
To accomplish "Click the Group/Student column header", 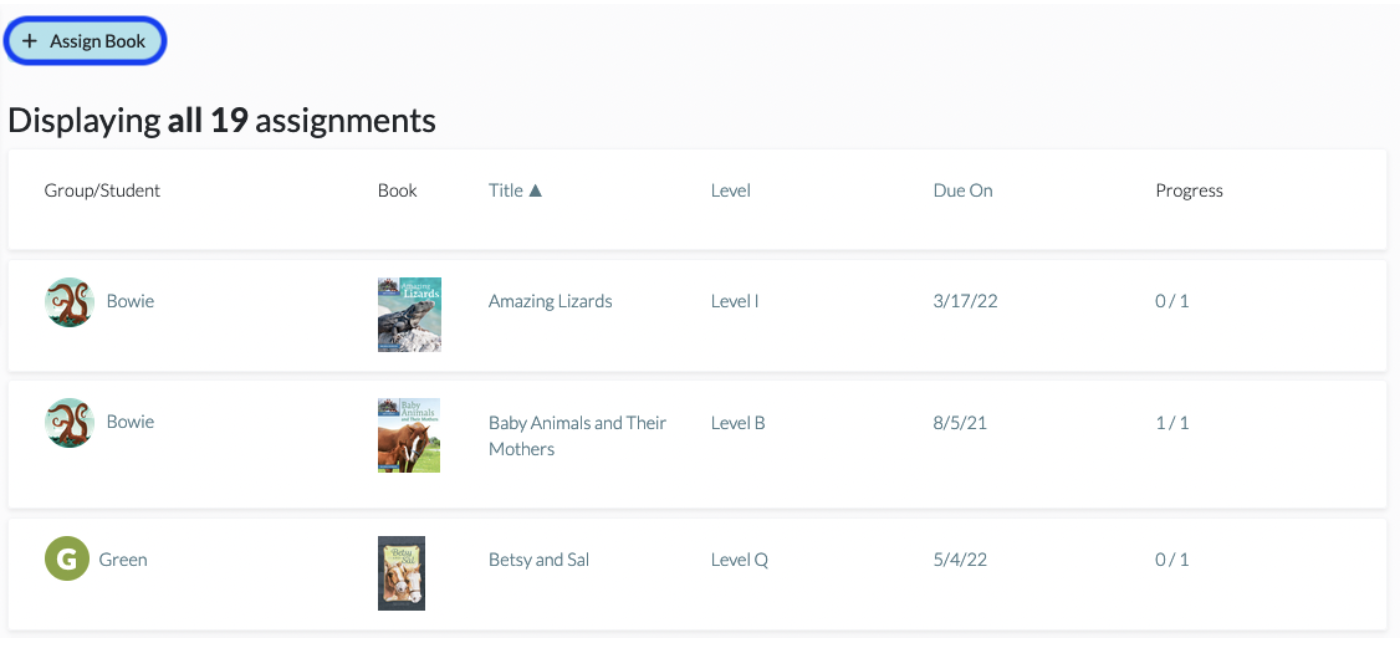I will coord(102,190).
